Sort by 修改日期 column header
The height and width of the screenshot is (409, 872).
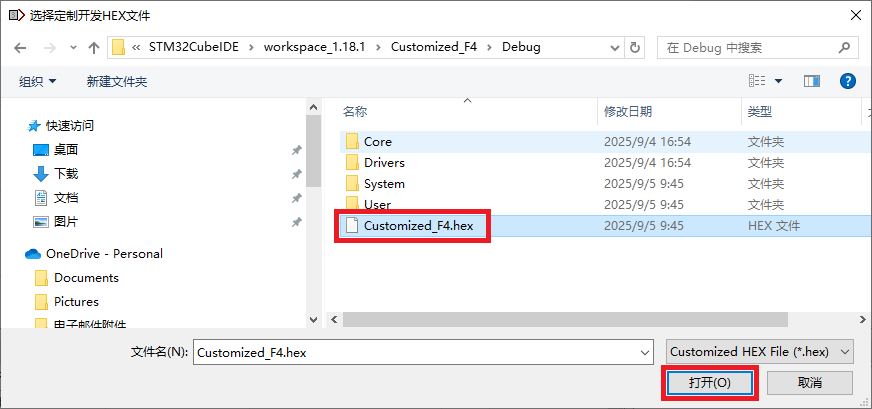628,111
